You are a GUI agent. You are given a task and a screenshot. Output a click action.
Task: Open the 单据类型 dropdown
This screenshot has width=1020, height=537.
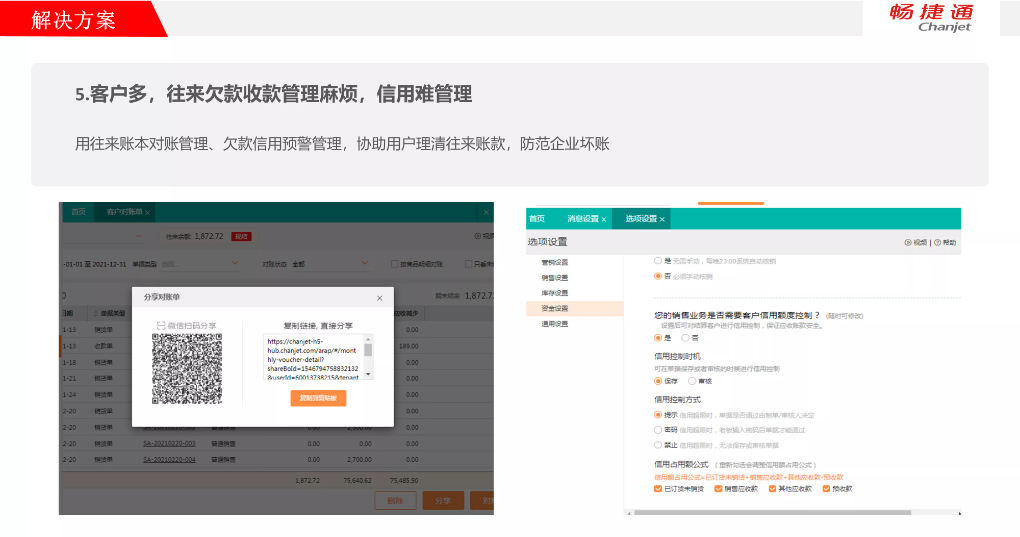tap(200, 264)
